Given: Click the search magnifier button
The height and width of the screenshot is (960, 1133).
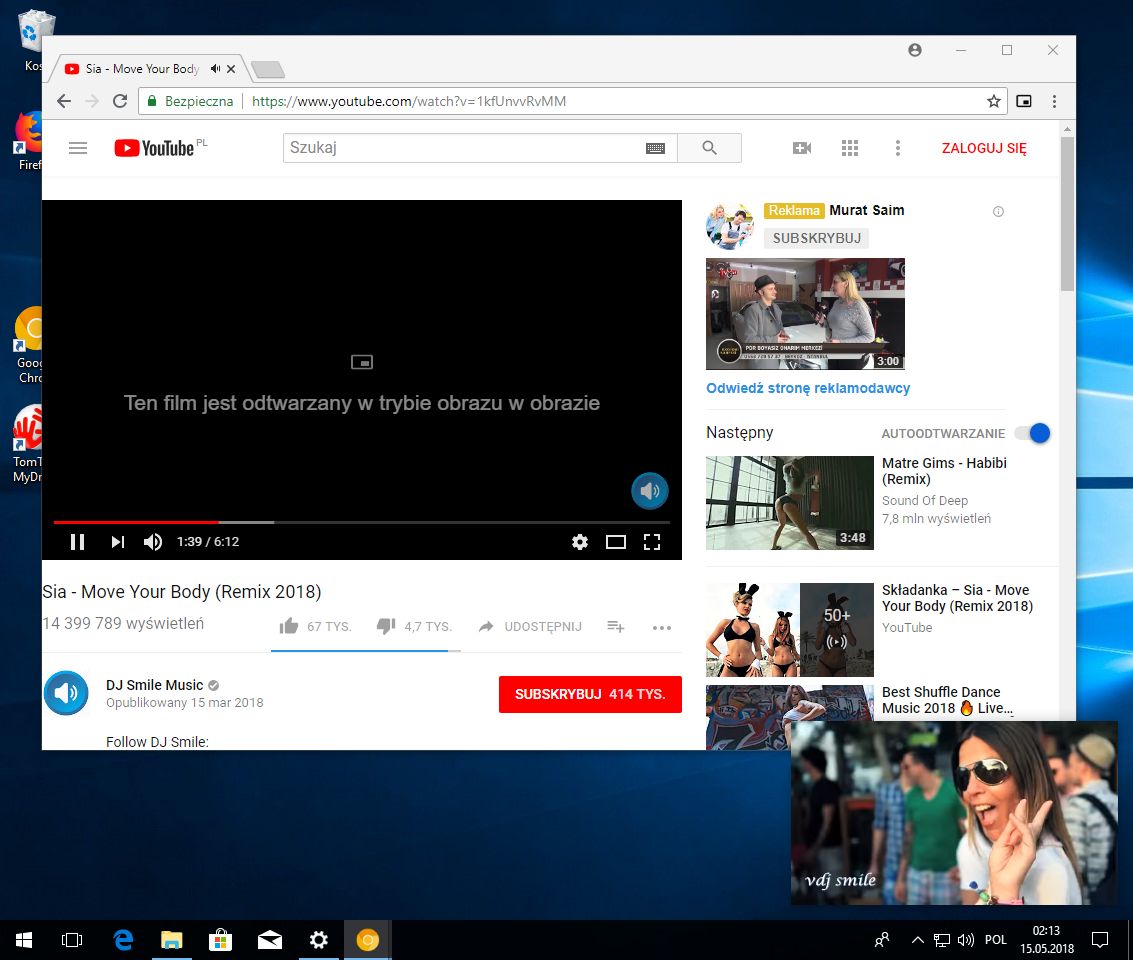Looking at the screenshot, I should (710, 148).
